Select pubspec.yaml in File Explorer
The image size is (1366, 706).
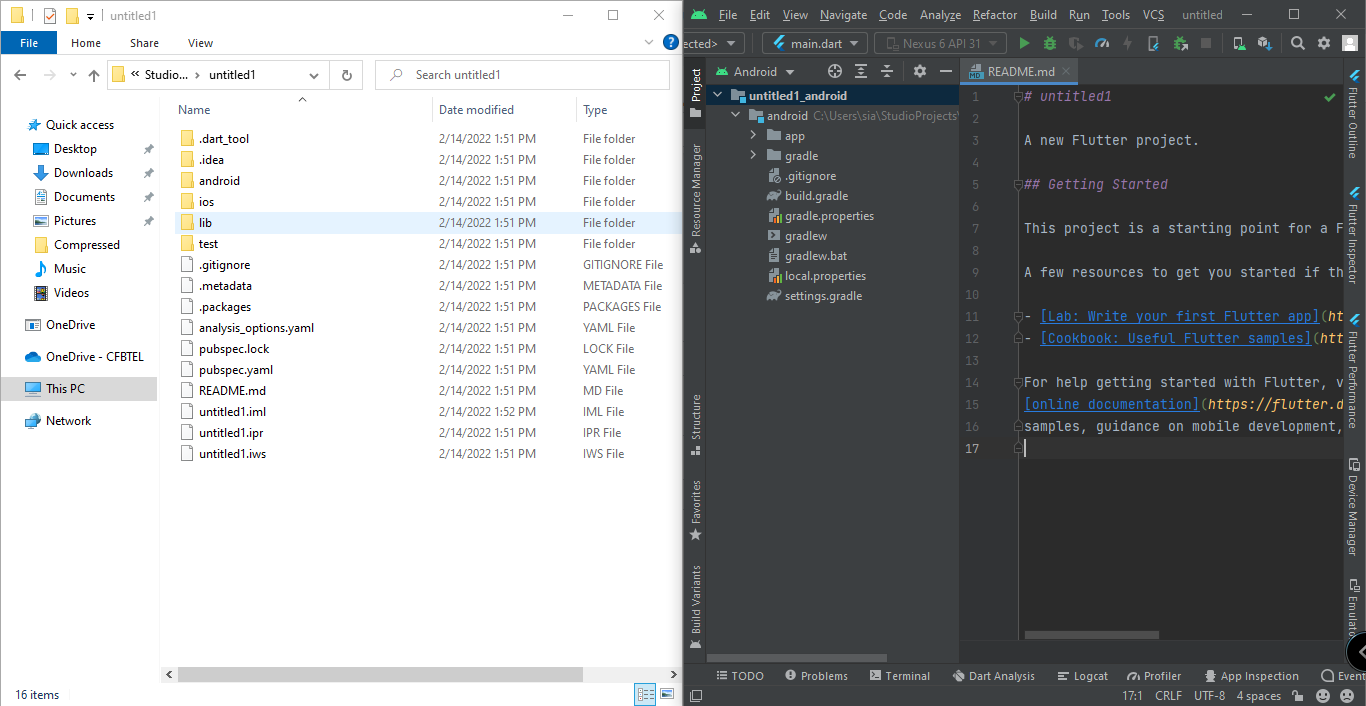click(x=235, y=370)
